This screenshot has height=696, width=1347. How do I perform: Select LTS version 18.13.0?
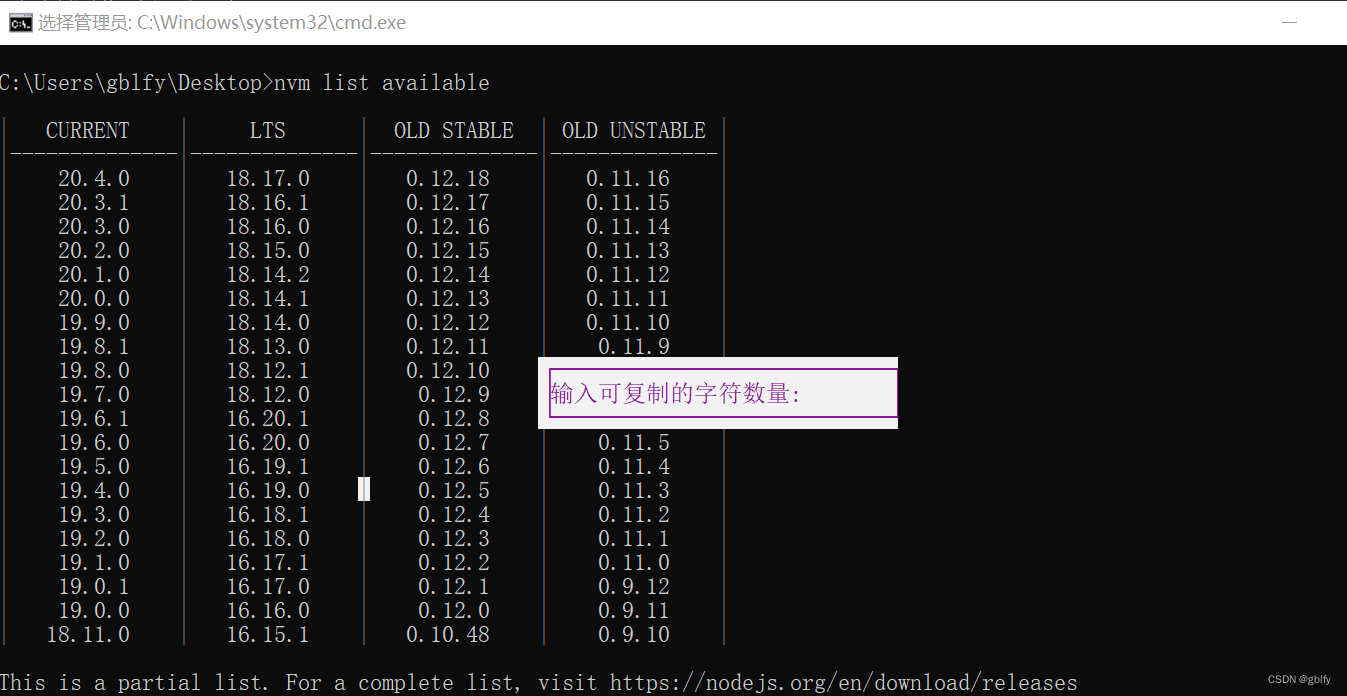(268, 347)
